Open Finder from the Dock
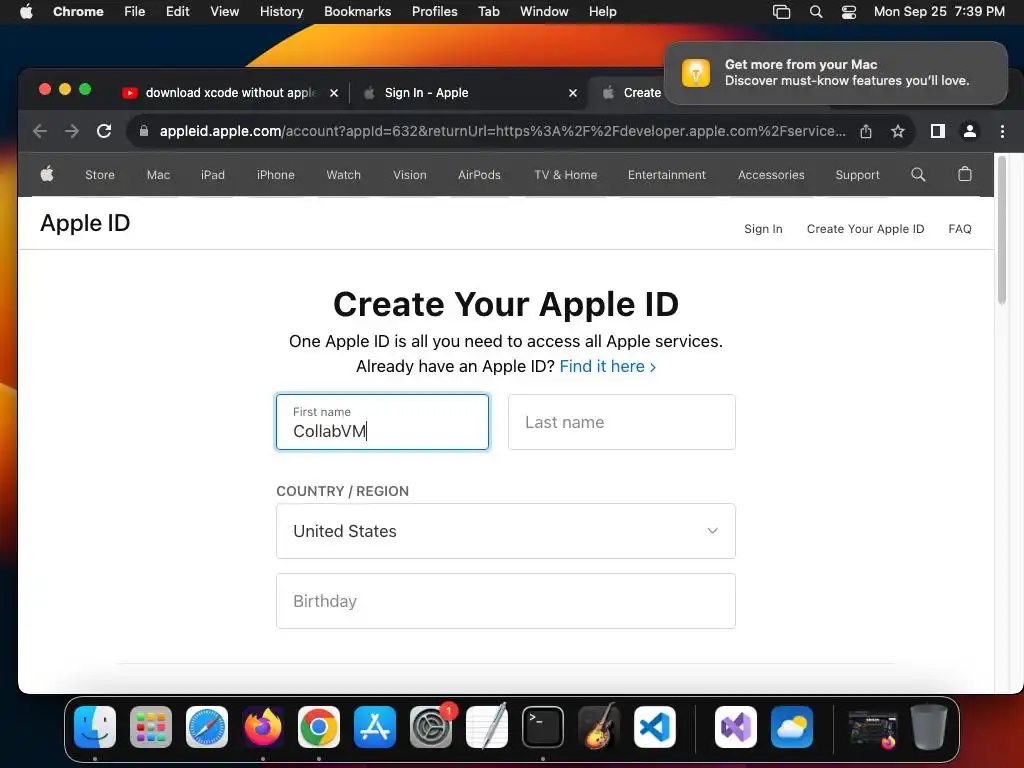The width and height of the screenshot is (1024, 768). [x=95, y=727]
